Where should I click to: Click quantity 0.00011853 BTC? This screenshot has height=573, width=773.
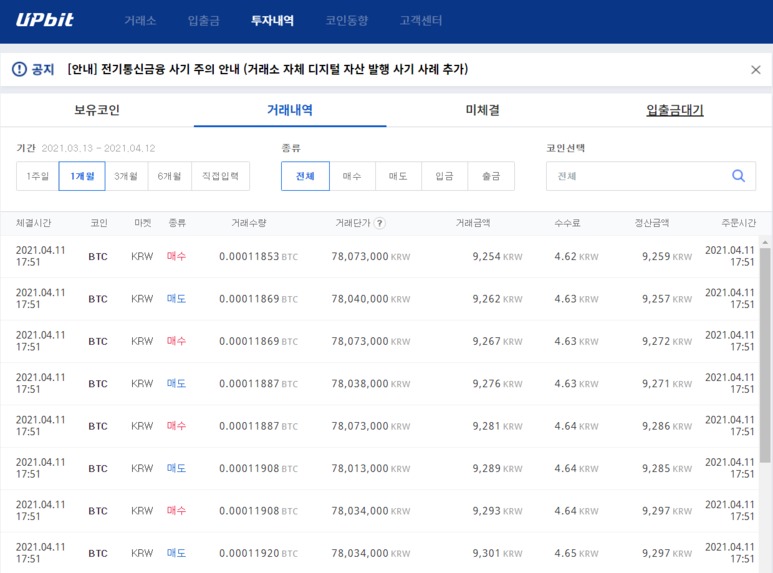(x=258, y=256)
